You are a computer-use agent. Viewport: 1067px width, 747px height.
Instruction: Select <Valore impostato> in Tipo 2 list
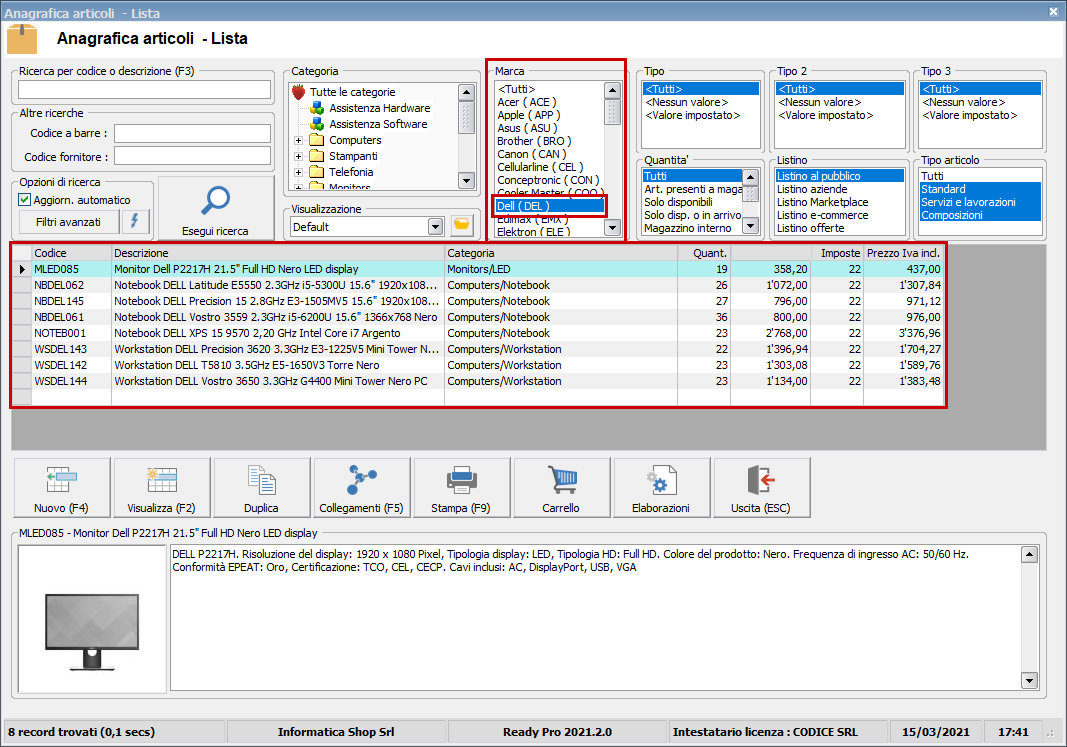[x=826, y=115]
